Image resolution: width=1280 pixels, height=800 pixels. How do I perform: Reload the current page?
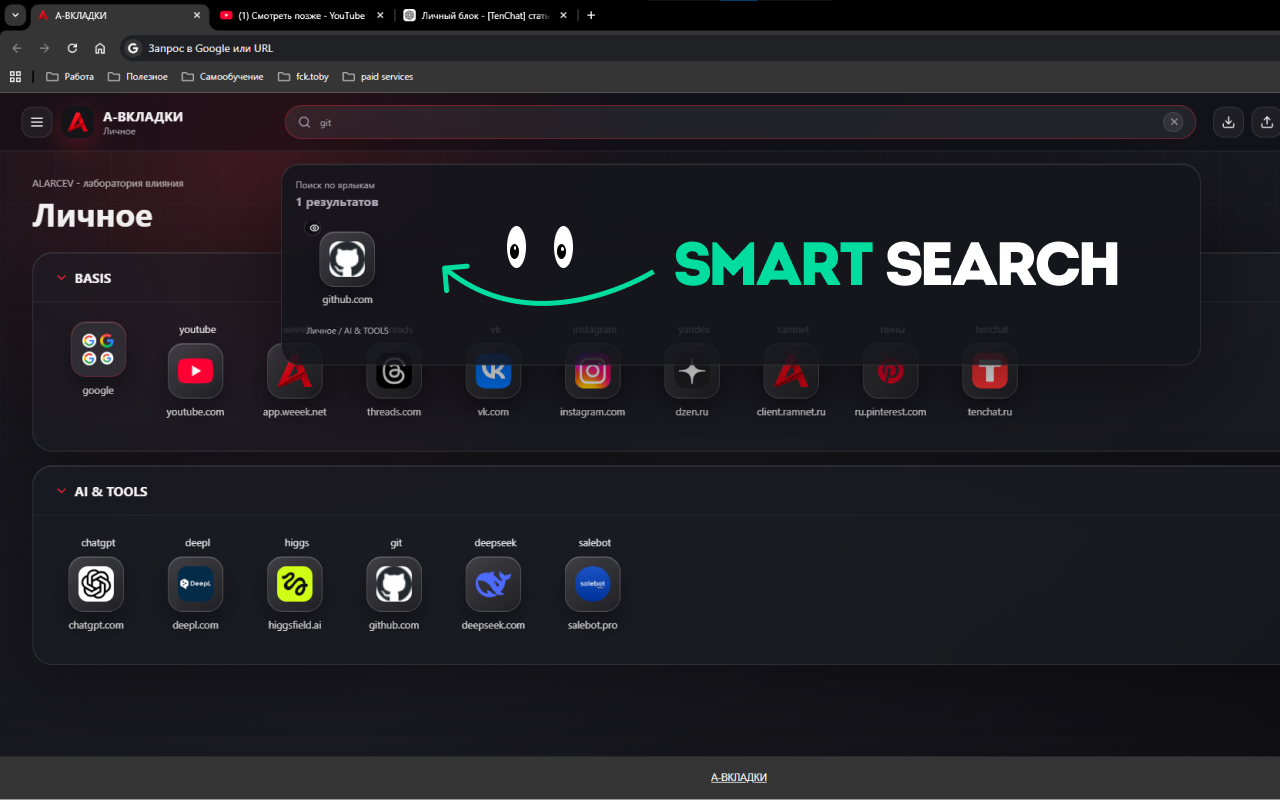click(x=72, y=48)
